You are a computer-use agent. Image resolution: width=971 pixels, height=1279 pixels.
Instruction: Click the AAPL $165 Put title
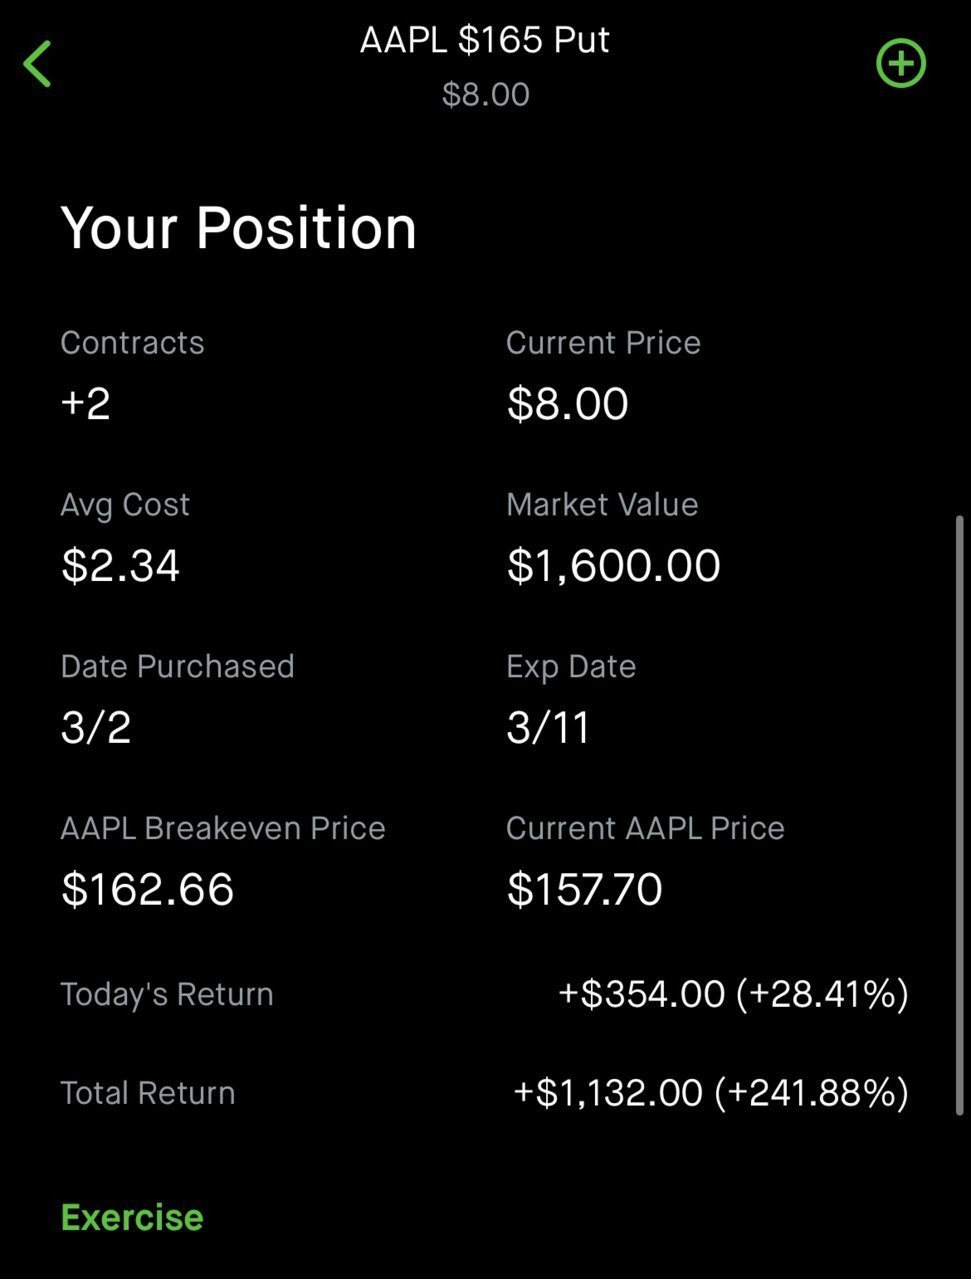tap(485, 40)
